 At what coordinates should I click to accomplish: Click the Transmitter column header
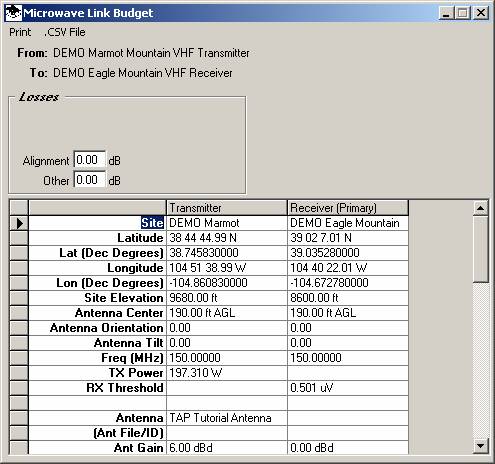227,208
